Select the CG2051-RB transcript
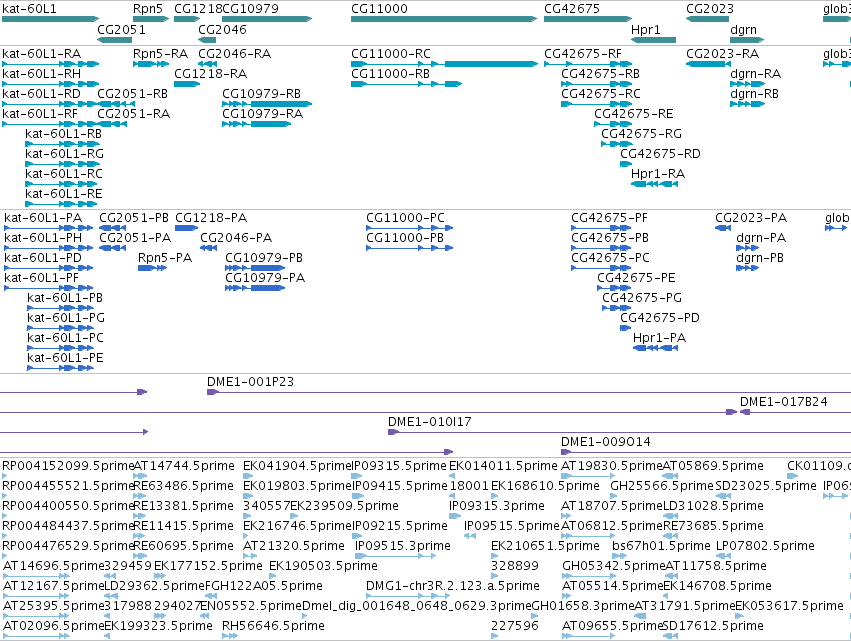Image resolution: width=851 pixels, height=641 pixels. tap(116, 104)
